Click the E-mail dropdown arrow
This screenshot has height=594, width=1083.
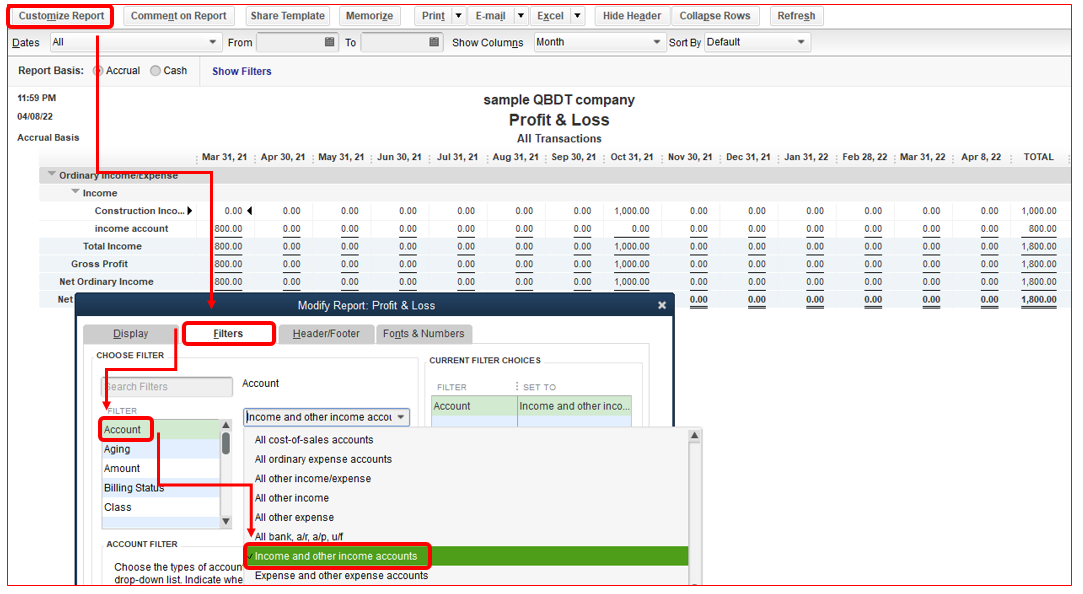pyautogui.click(x=520, y=16)
